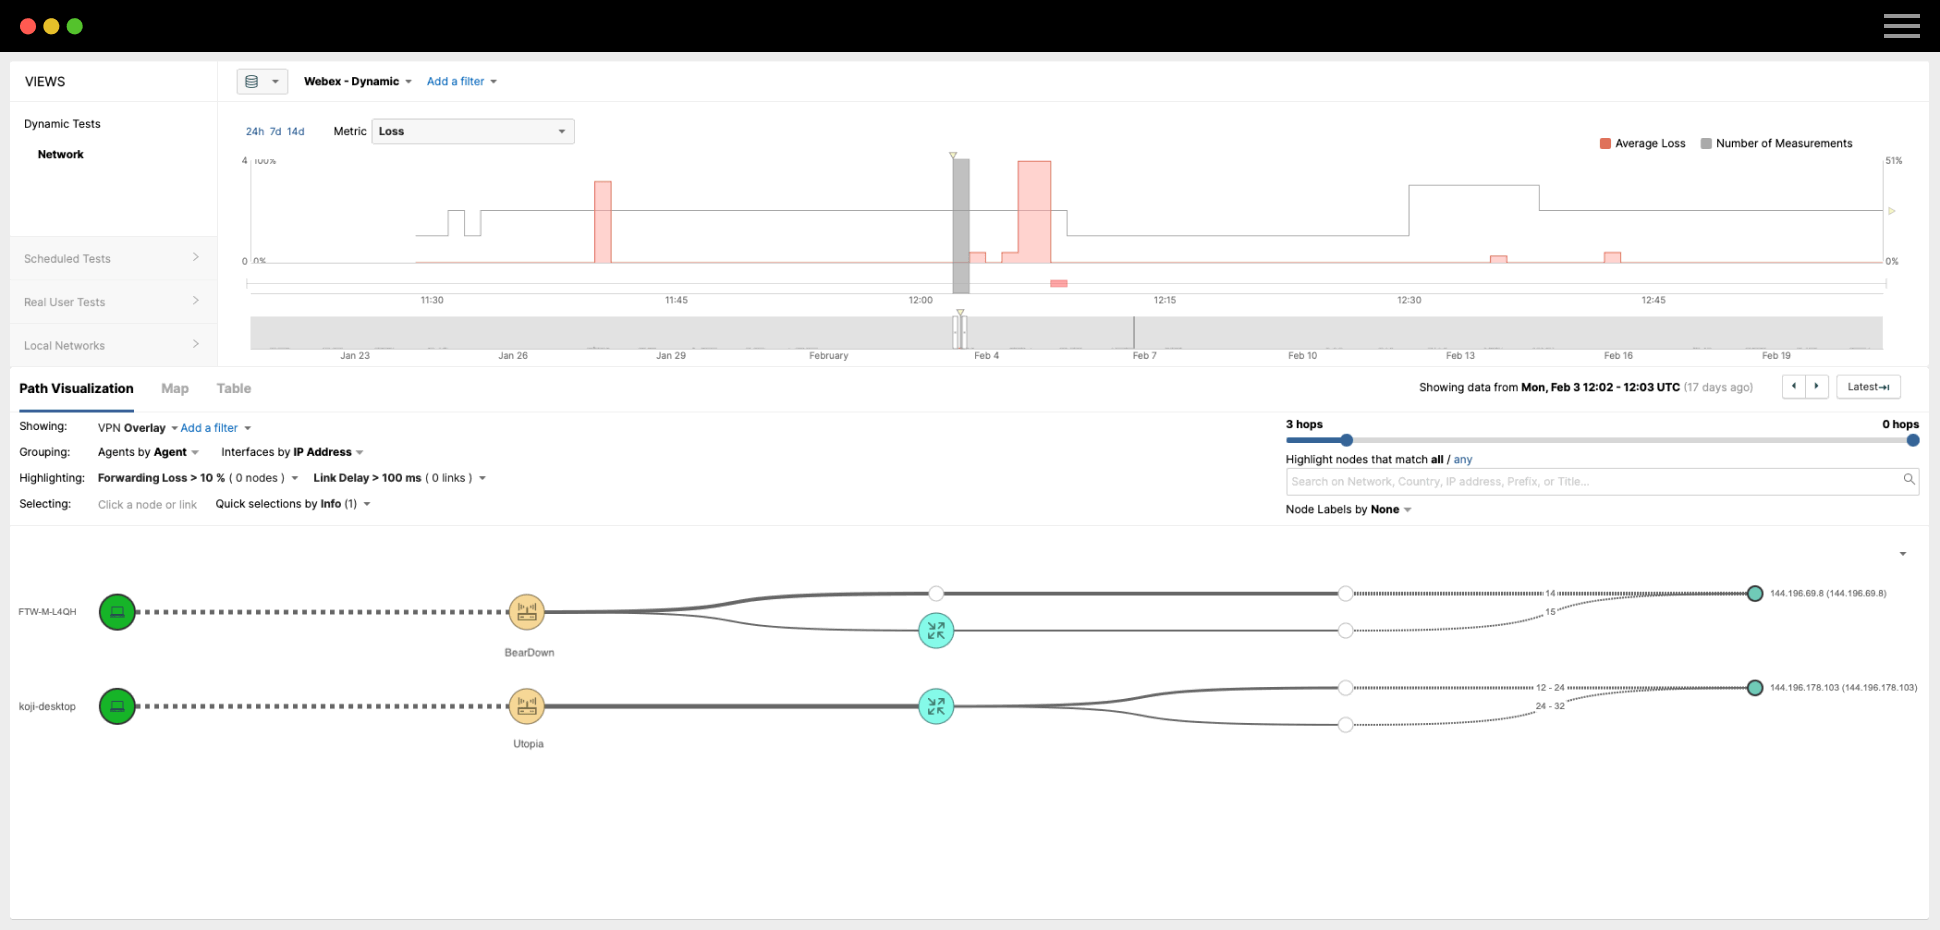
Task: Toggle the Average Loss legend item
Action: (x=1642, y=144)
